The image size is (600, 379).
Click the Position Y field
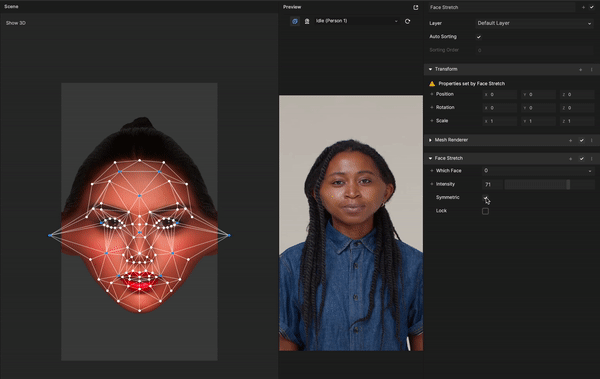click(x=538, y=95)
